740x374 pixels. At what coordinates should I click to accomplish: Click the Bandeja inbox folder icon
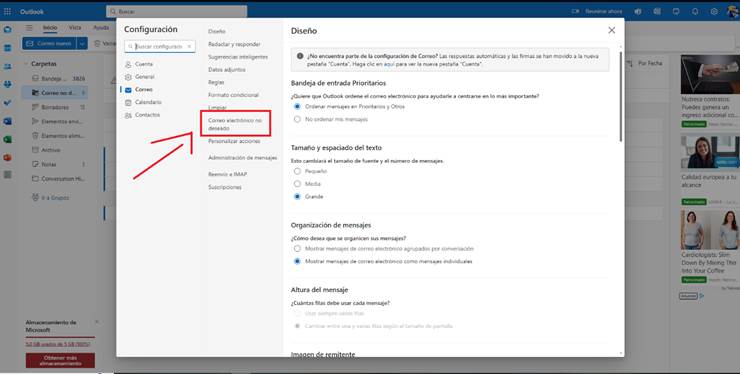[35, 78]
